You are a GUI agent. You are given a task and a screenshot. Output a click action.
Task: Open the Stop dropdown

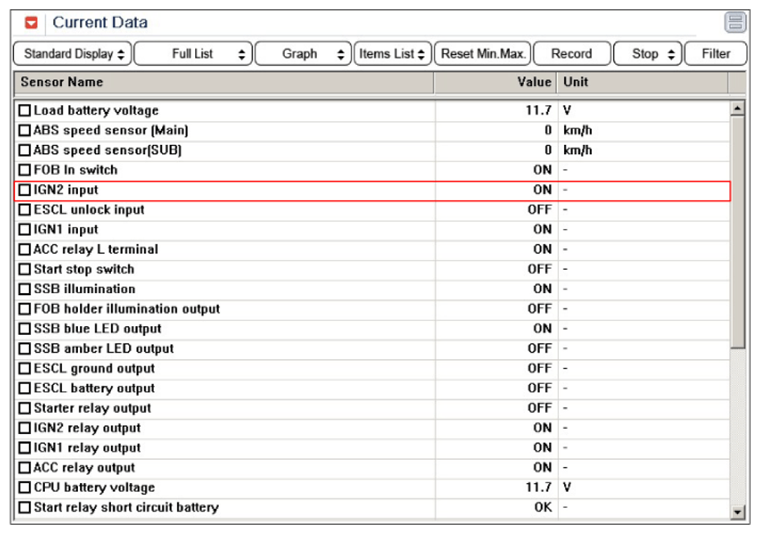647,54
